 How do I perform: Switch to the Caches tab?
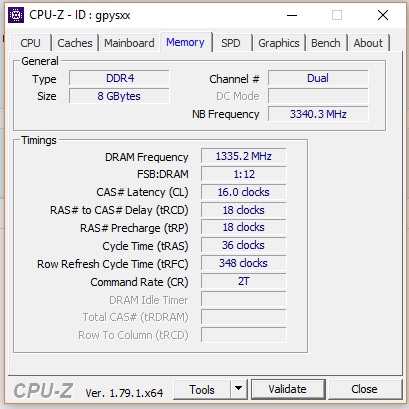point(75,43)
